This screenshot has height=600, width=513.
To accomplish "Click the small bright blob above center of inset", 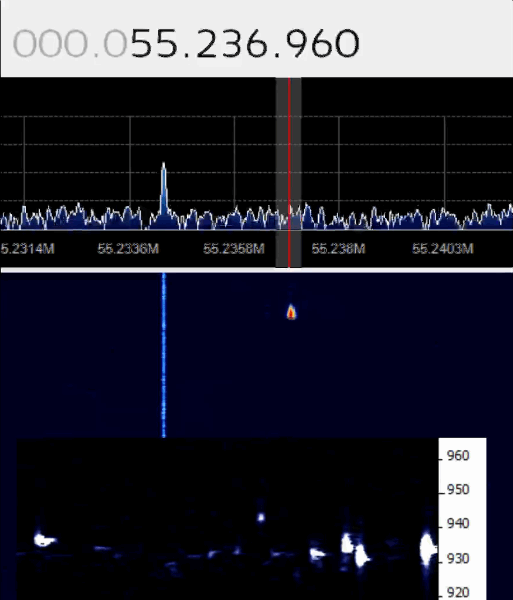I will [x=261, y=518].
